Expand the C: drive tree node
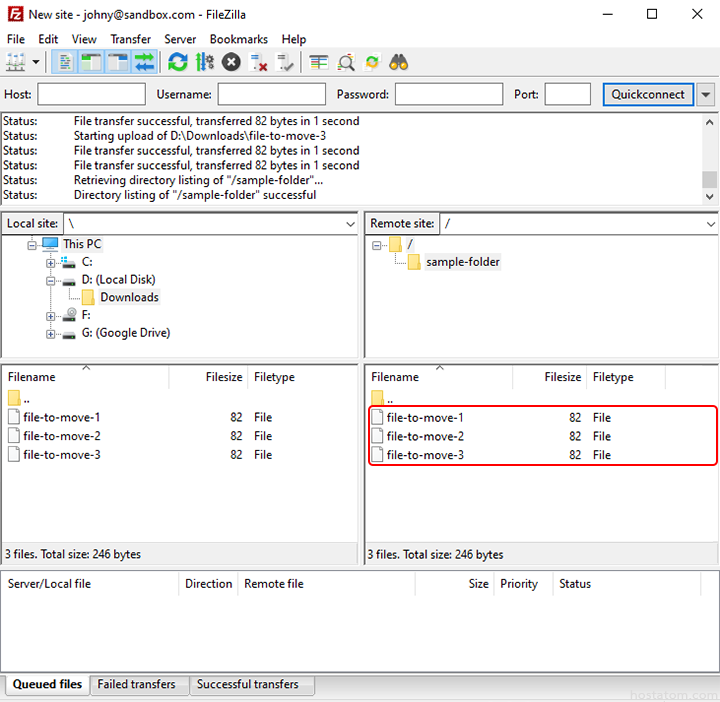This screenshot has width=720, height=702. pos(51,262)
